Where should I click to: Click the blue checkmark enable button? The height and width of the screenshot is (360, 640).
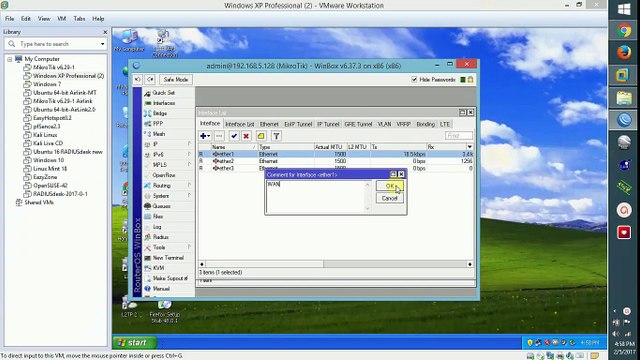point(234,136)
